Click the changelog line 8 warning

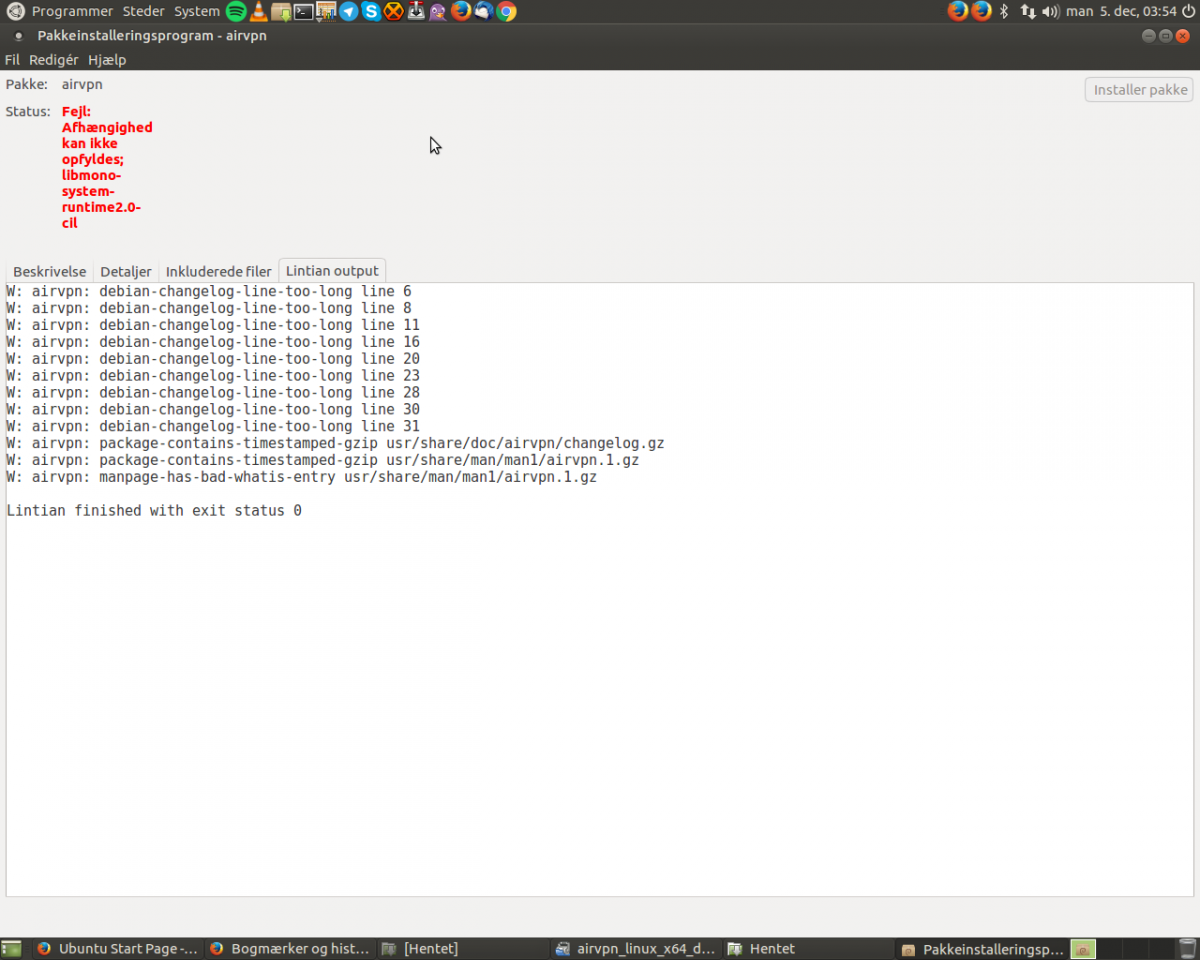click(x=209, y=308)
